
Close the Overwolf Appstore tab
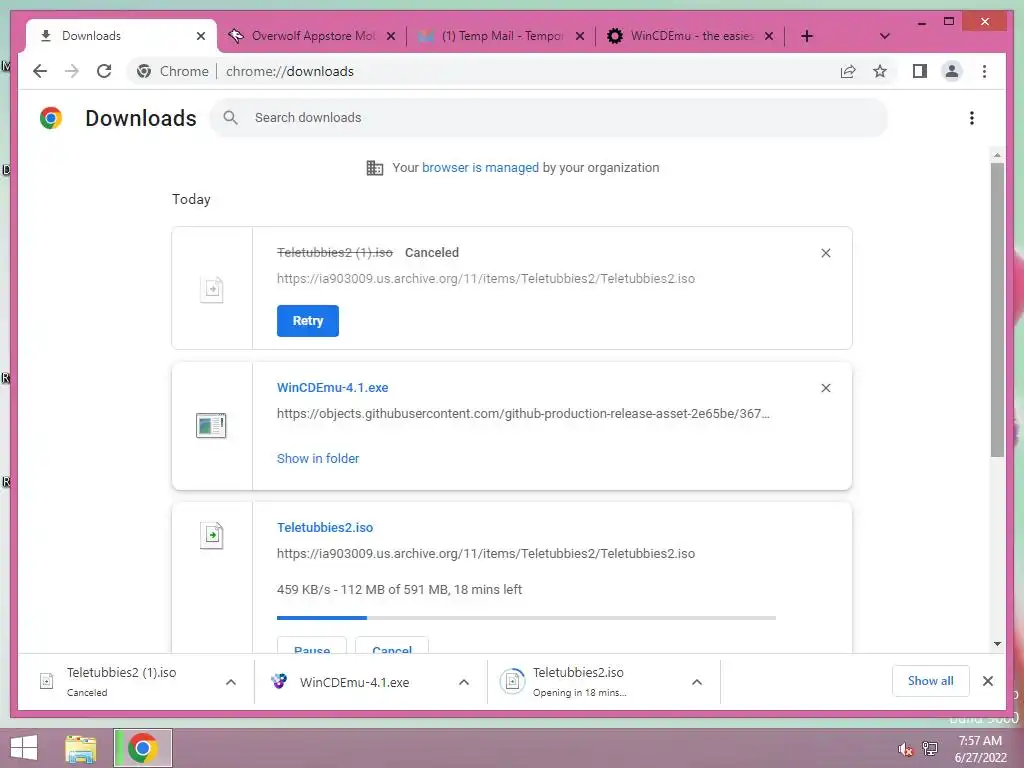click(x=391, y=36)
